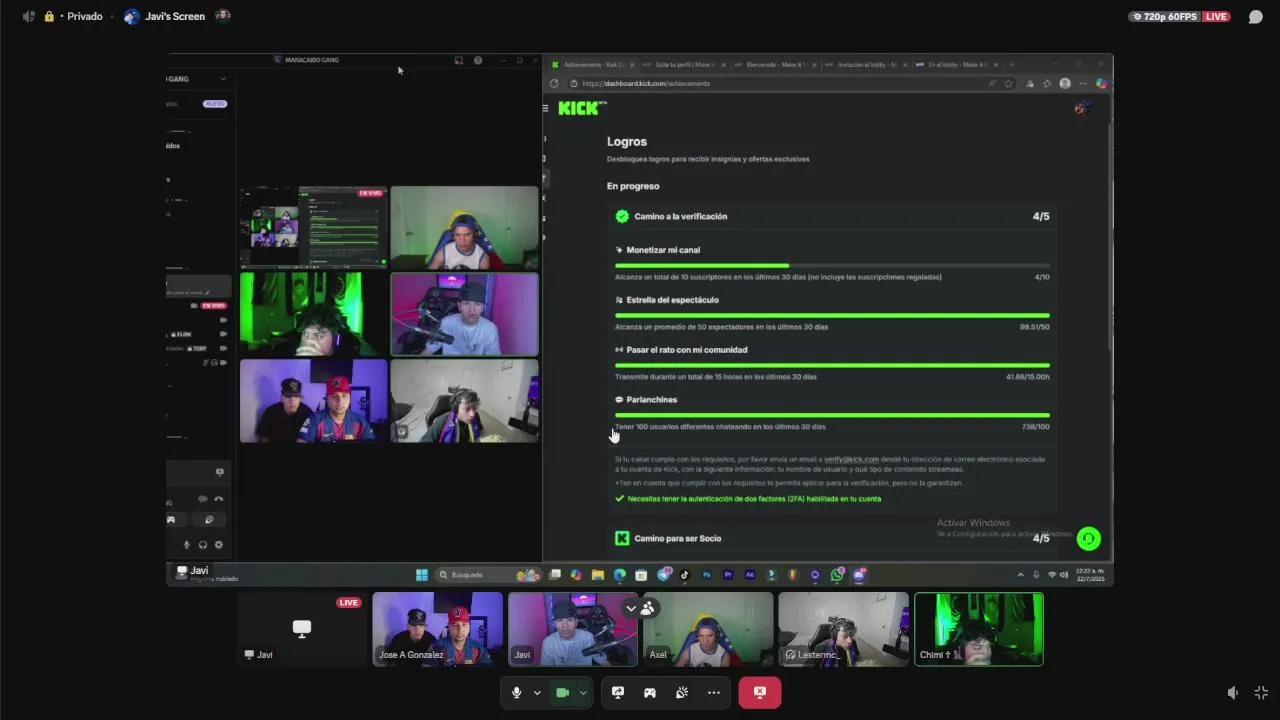Click the green floating help button on Kick page
The image size is (1280, 720).
(1089, 539)
